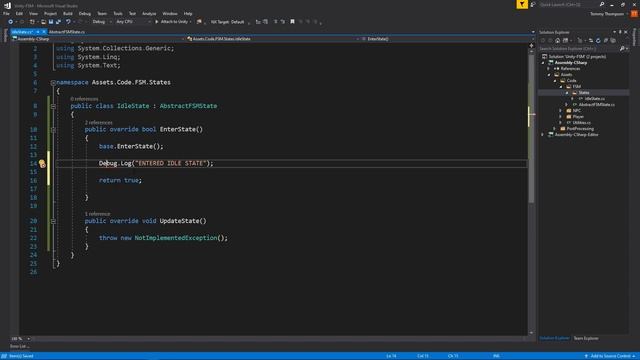Viewport: 640px width, 360px height.
Task: Select AbstractFSMState.cs in Solution Explorer
Action: pos(596,104)
